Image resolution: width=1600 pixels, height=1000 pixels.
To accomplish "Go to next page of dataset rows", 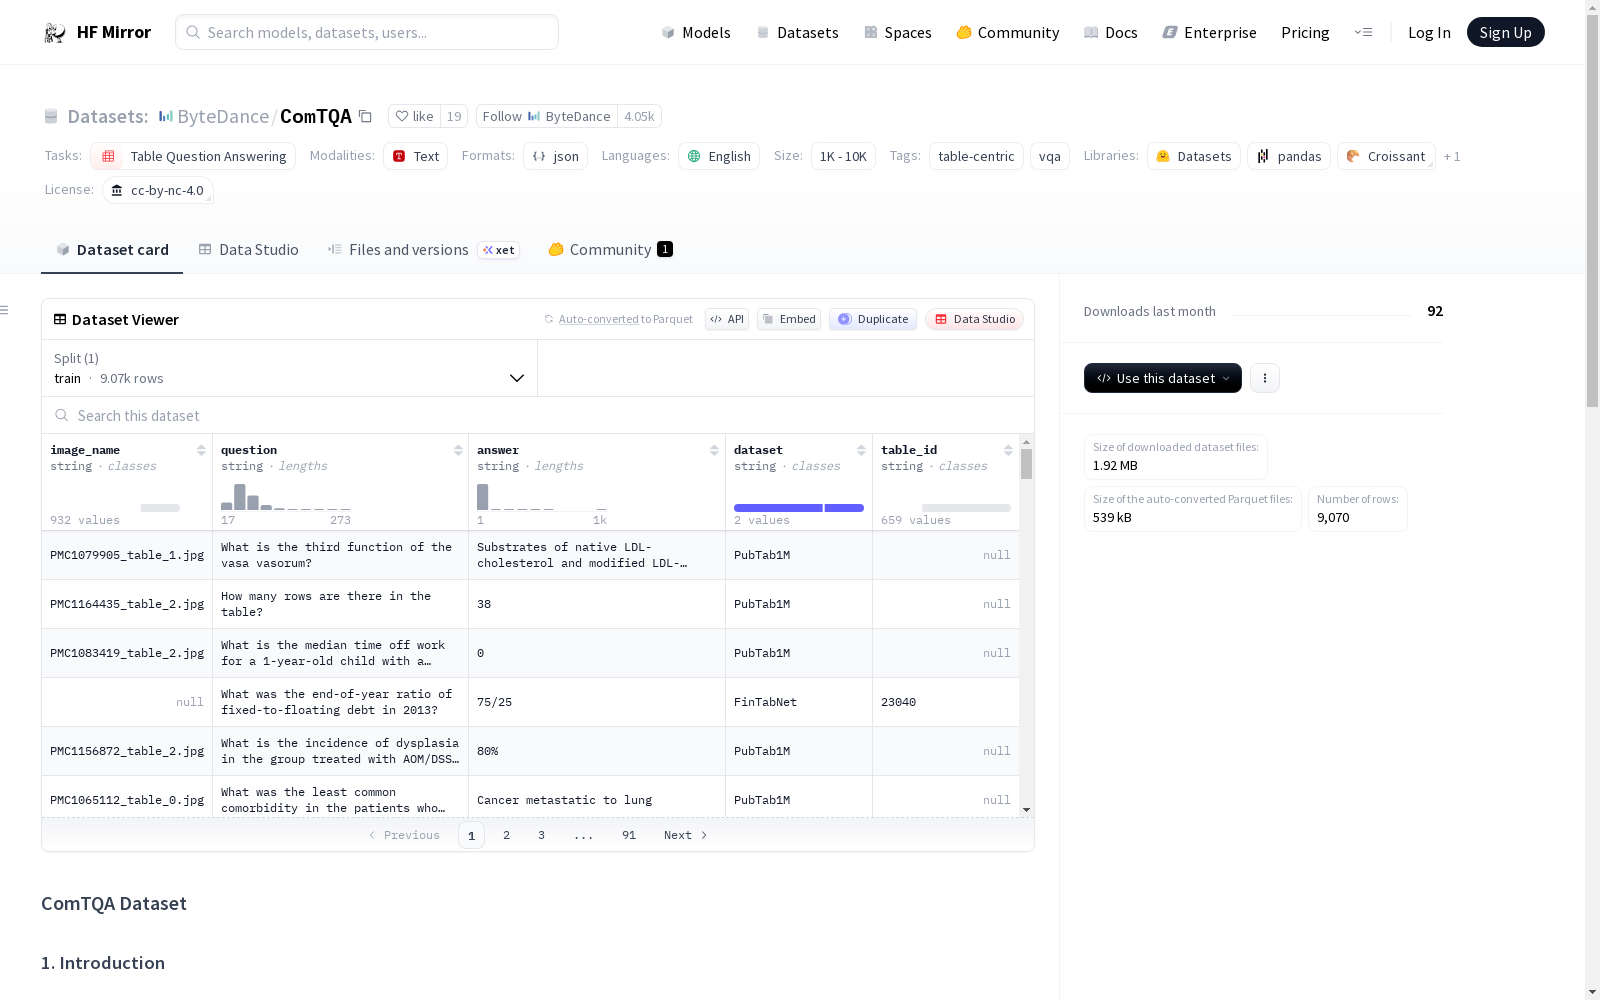I will click(686, 835).
